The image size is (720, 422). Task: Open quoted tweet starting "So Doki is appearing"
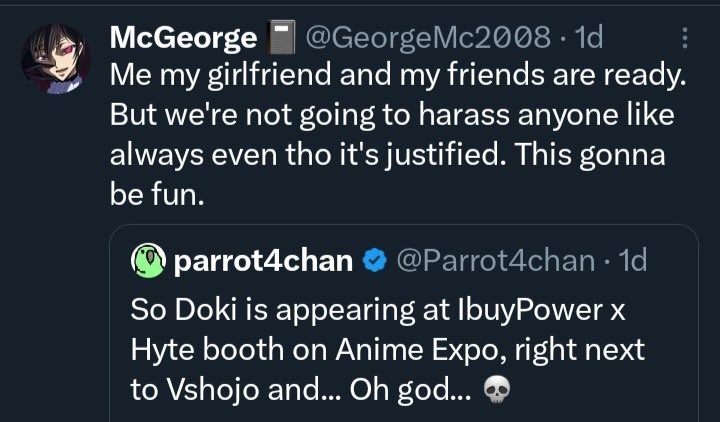point(404,323)
